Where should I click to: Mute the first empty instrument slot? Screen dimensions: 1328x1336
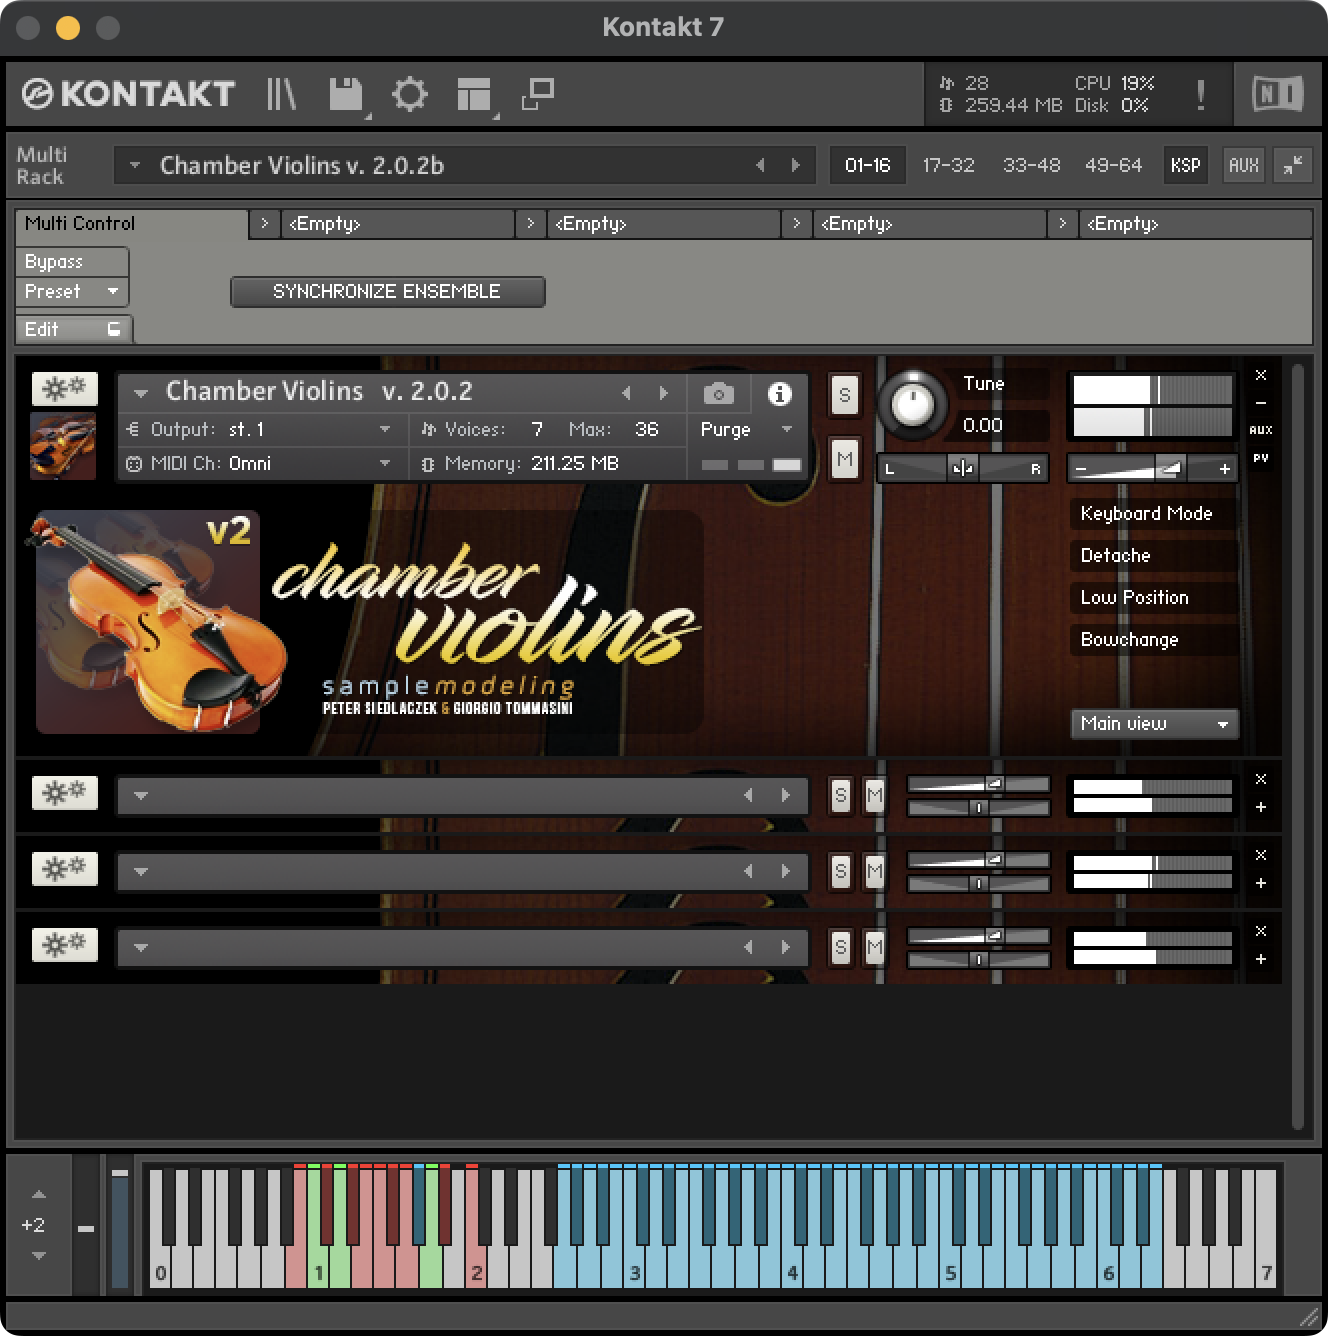(x=875, y=796)
